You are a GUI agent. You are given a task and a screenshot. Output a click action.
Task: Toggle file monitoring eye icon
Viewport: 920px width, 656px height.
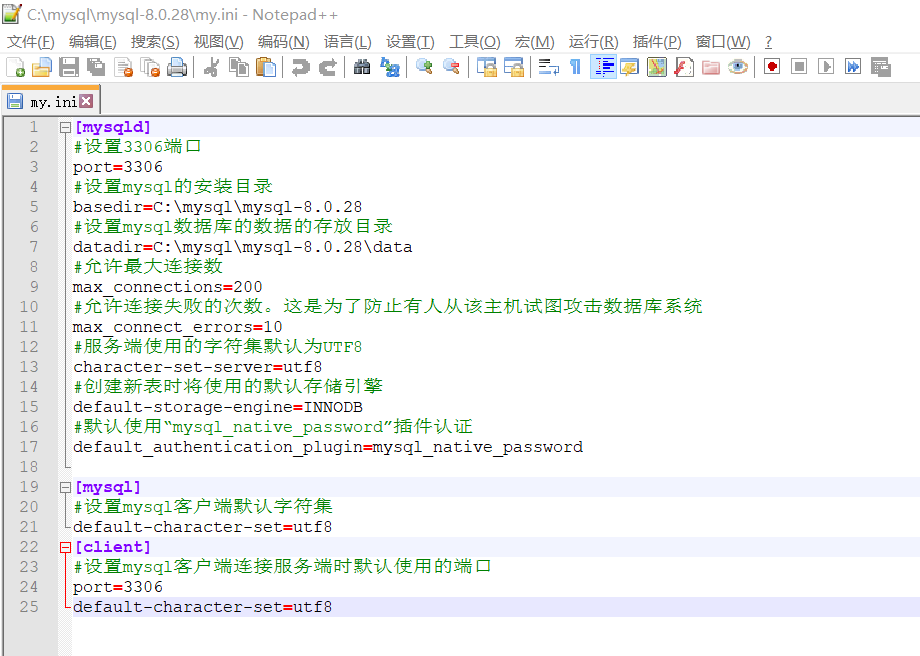738,67
